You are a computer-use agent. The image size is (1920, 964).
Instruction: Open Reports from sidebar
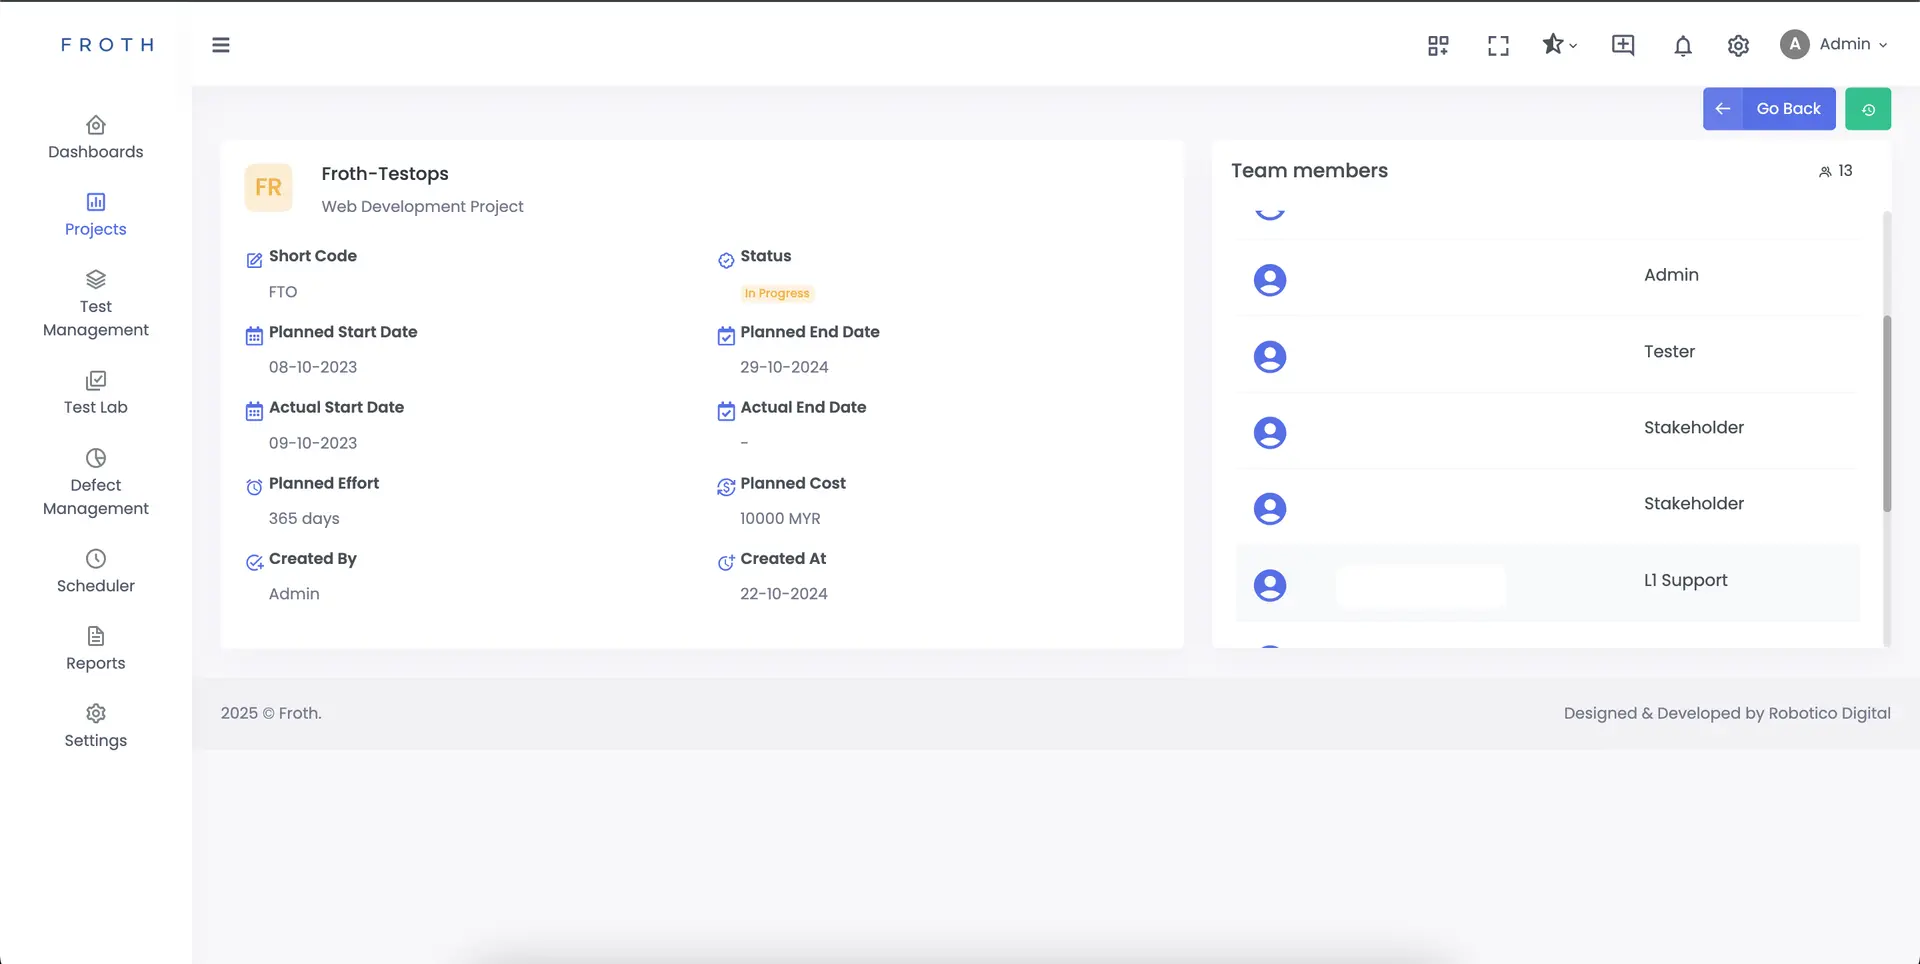tap(96, 649)
